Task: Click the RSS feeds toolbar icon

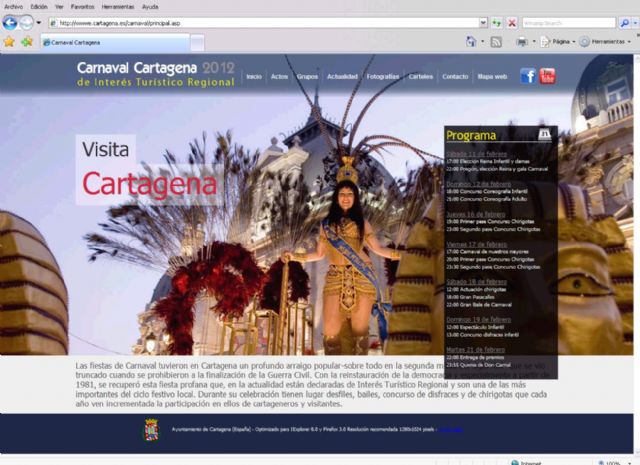Action: [x=495, y=42]
